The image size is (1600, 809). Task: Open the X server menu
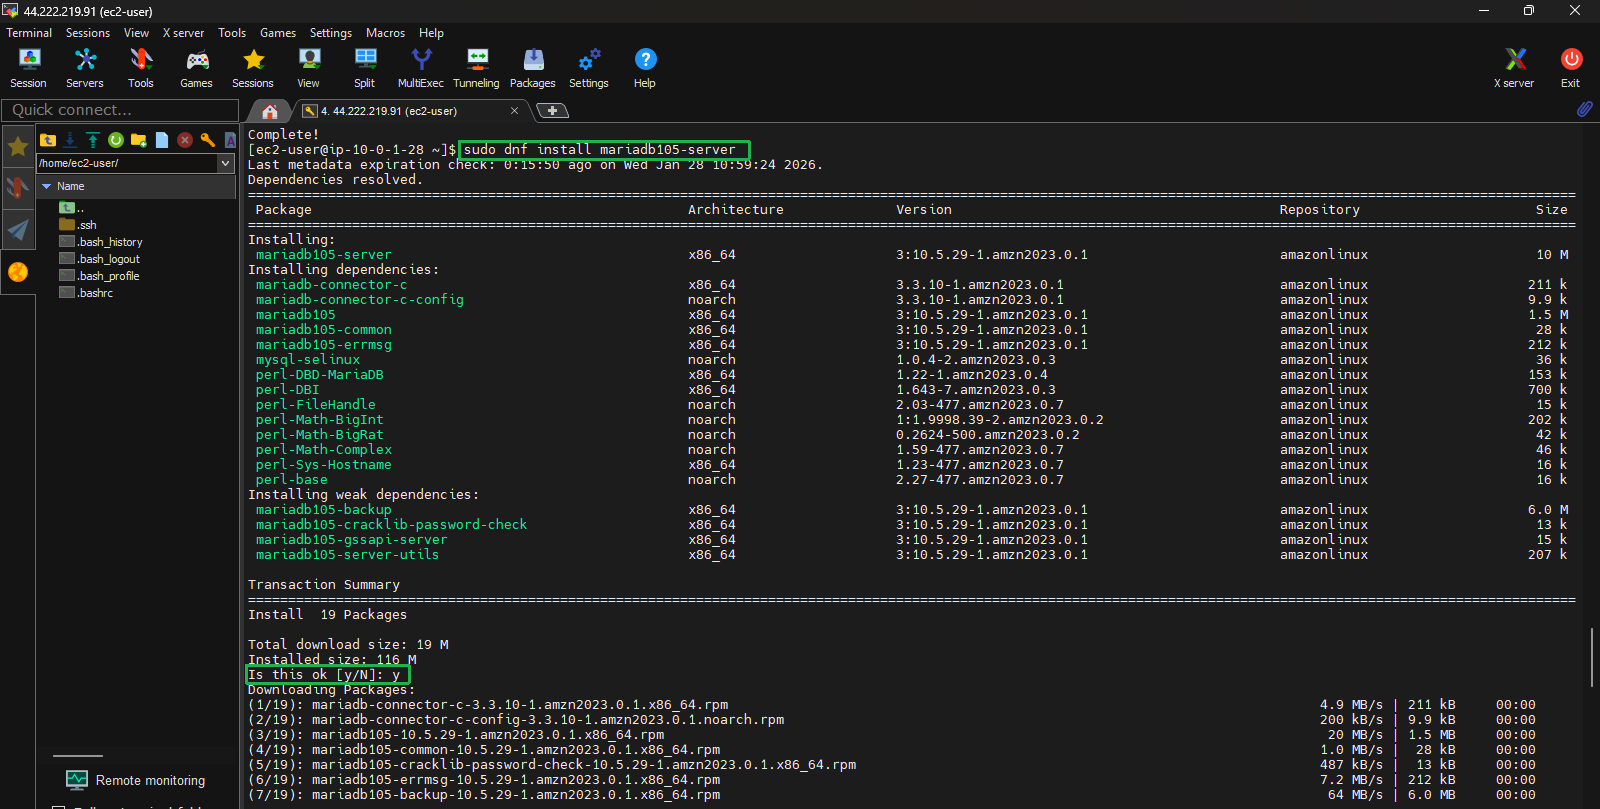click(x=183, y=33)
